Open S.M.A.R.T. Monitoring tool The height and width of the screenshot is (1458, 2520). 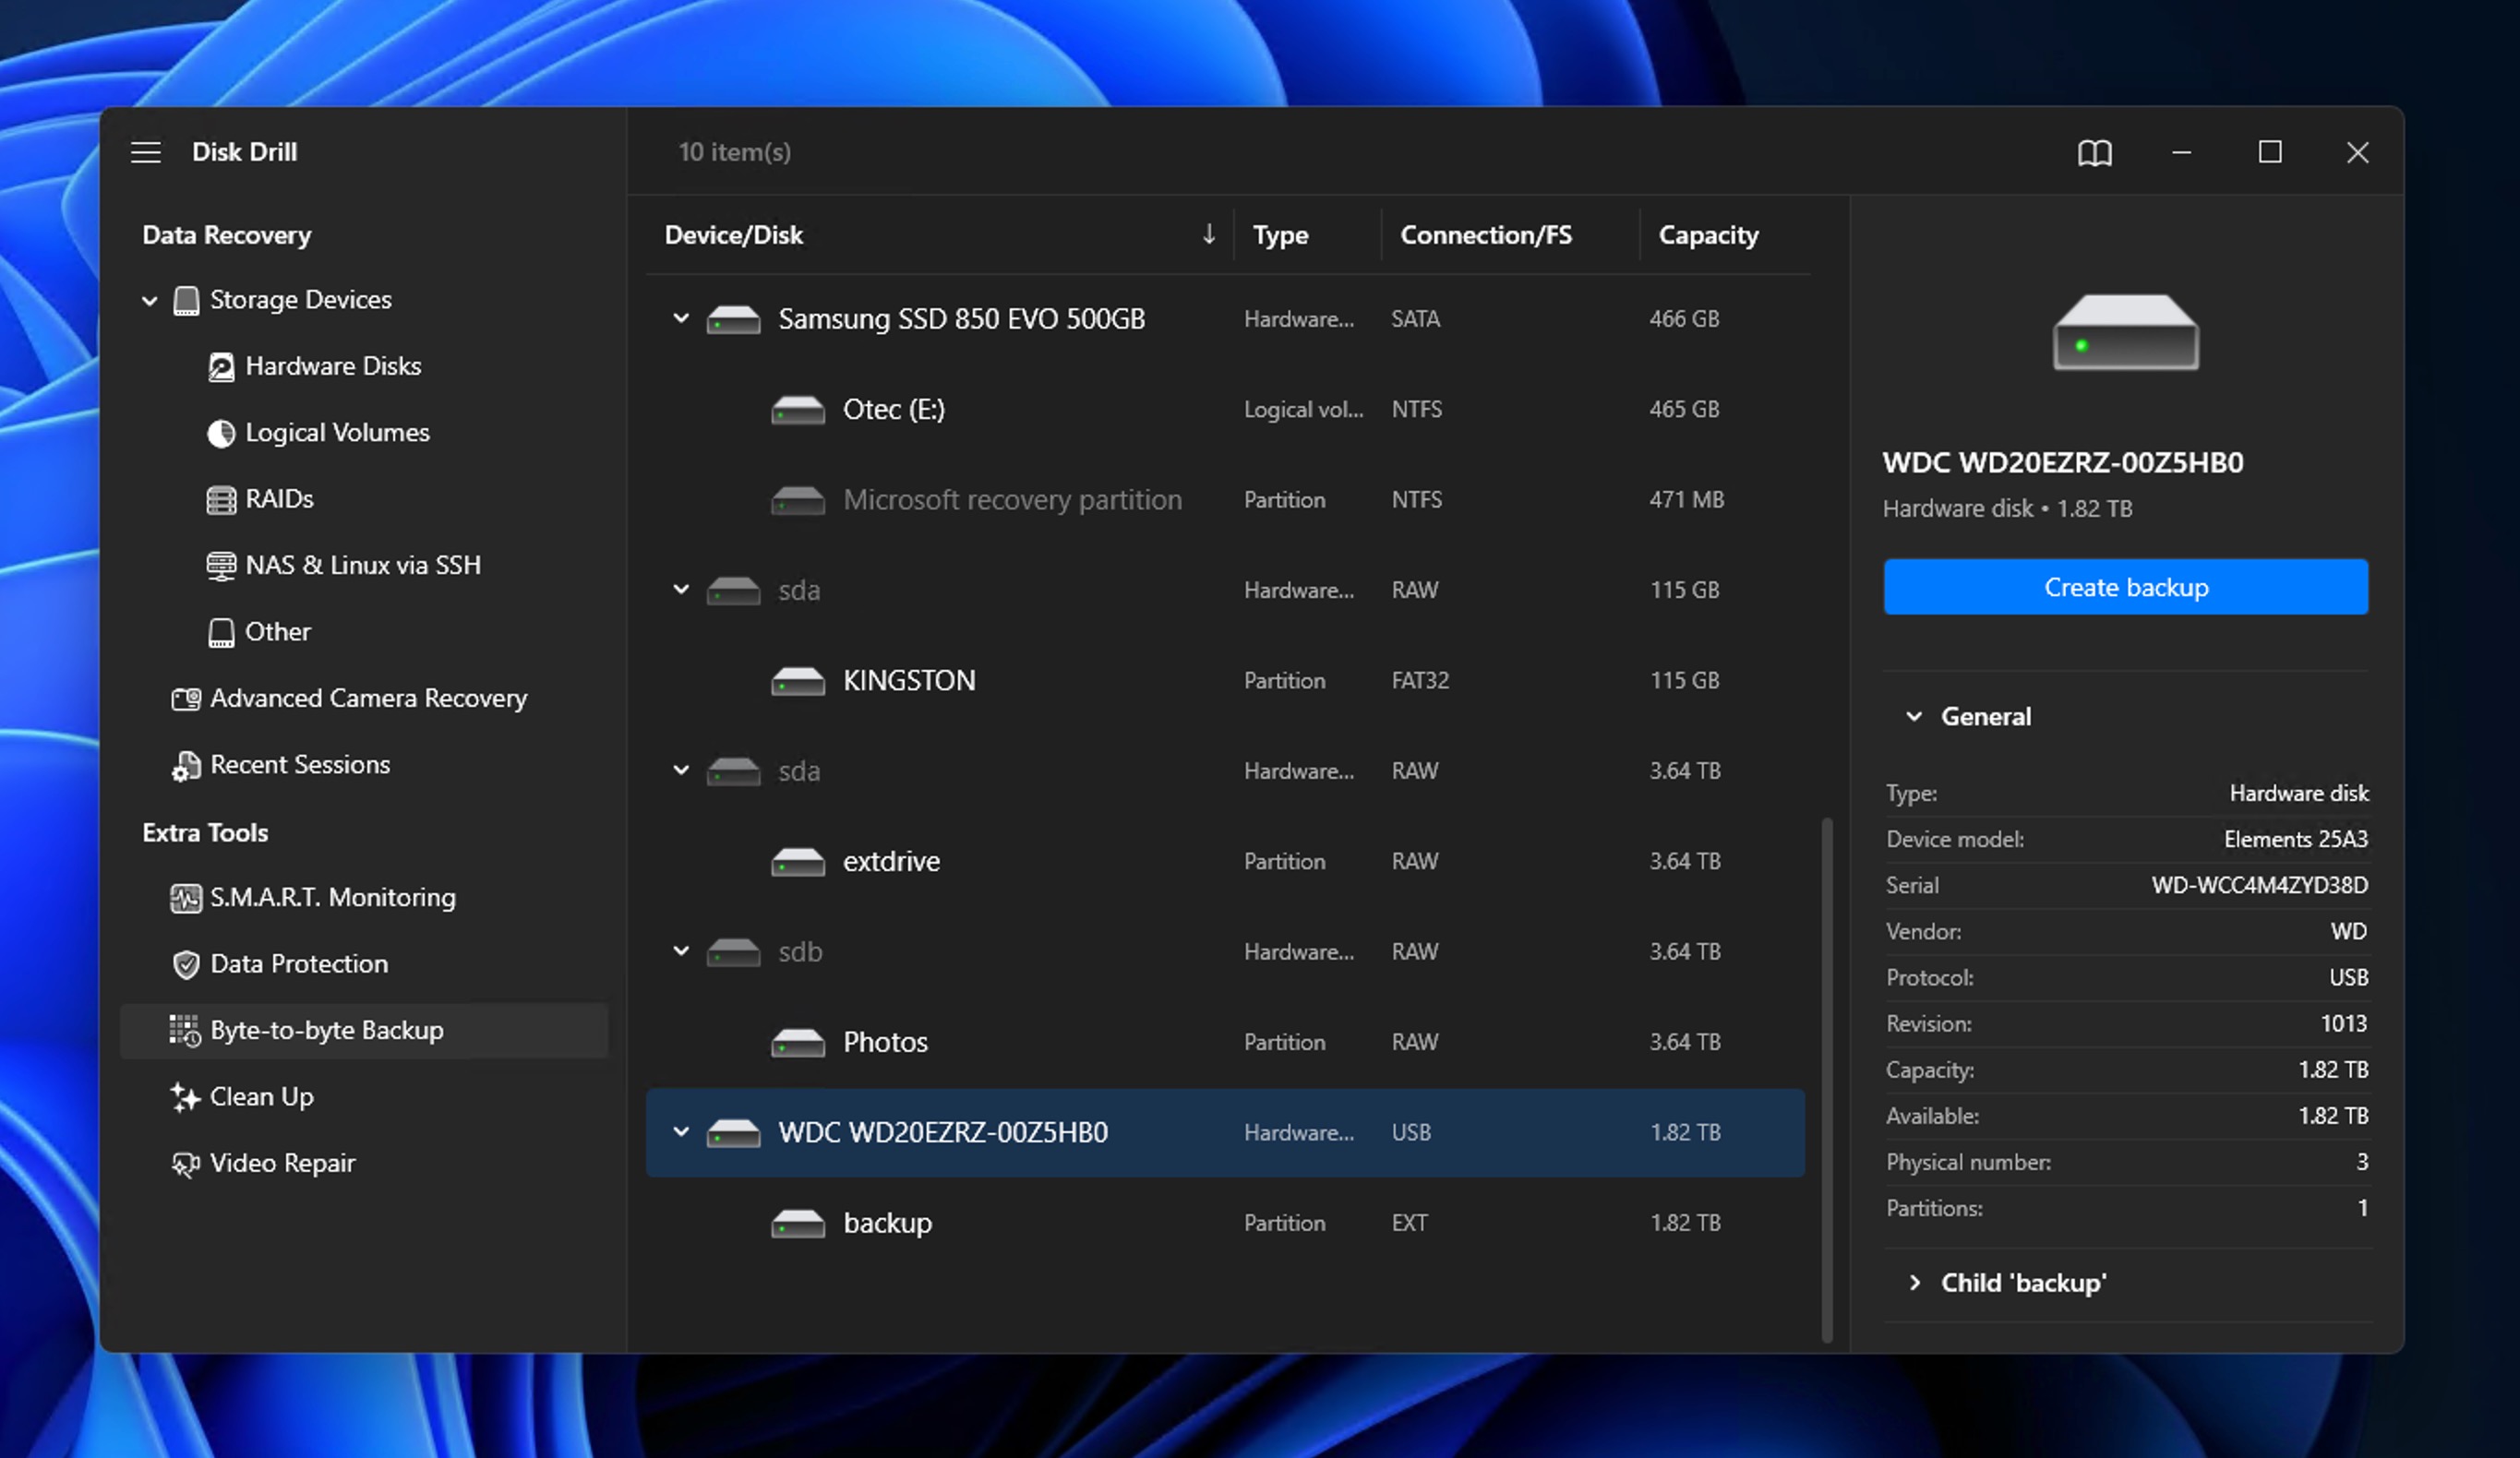click(x=332, y=898)
